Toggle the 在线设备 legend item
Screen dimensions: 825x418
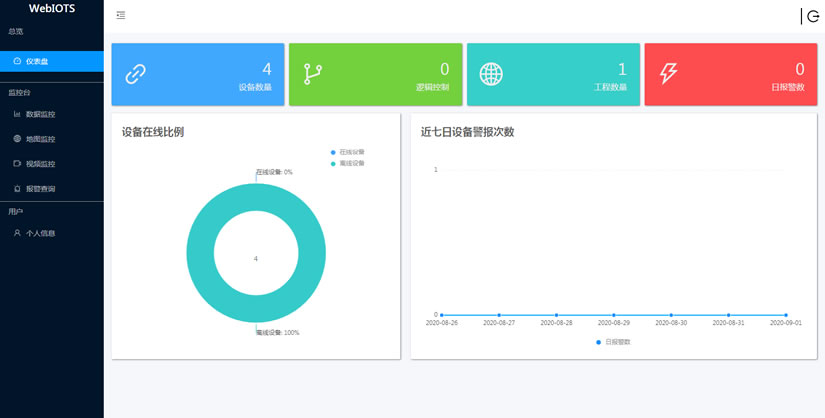[347, 152]
